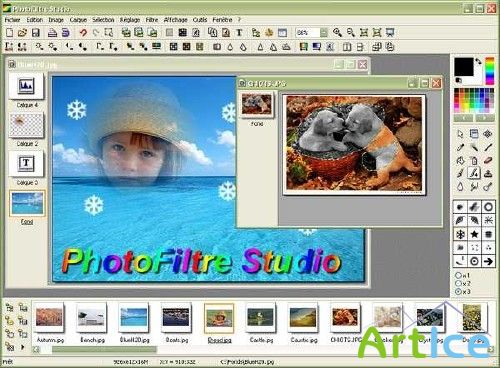The image size is (500, 368).
Task: Select the Magic wand tool
Action: (x=474, y=147)
